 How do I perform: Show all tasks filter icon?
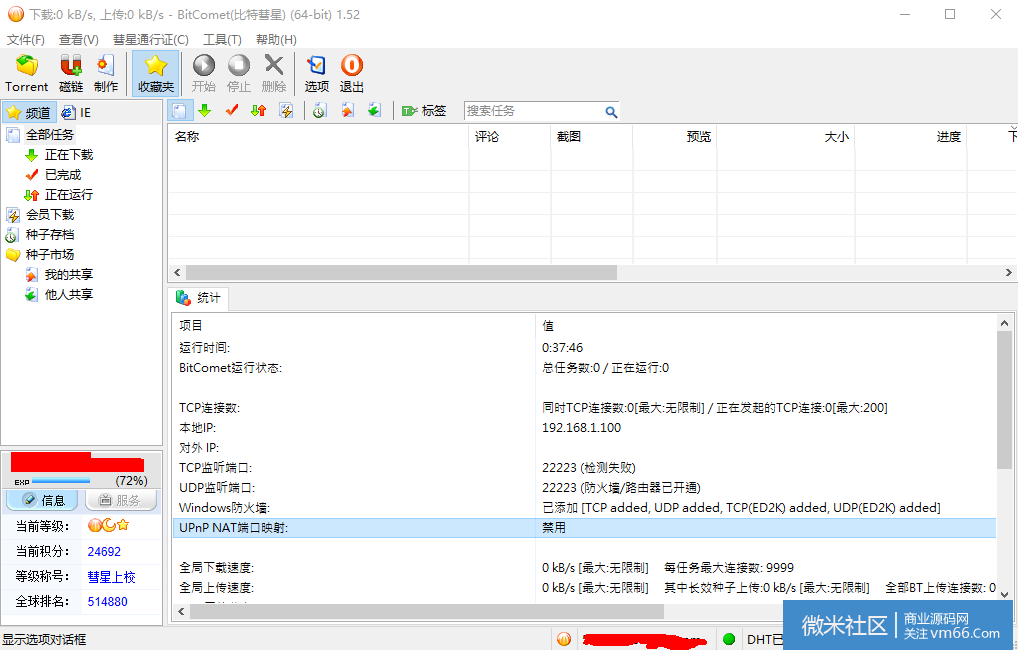[180, 111]
